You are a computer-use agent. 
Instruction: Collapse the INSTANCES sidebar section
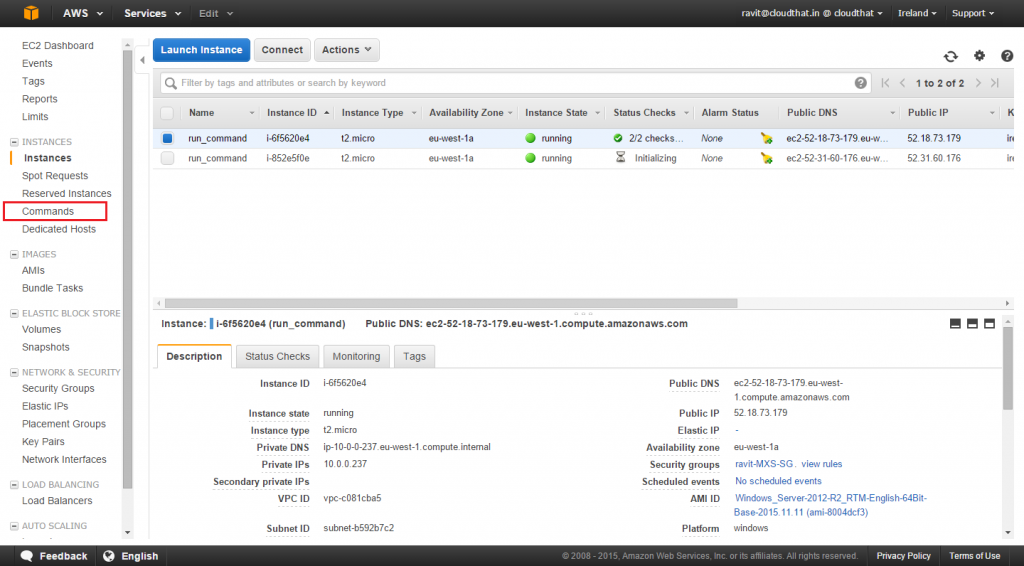pyautogui.click(x=14, y=142)
